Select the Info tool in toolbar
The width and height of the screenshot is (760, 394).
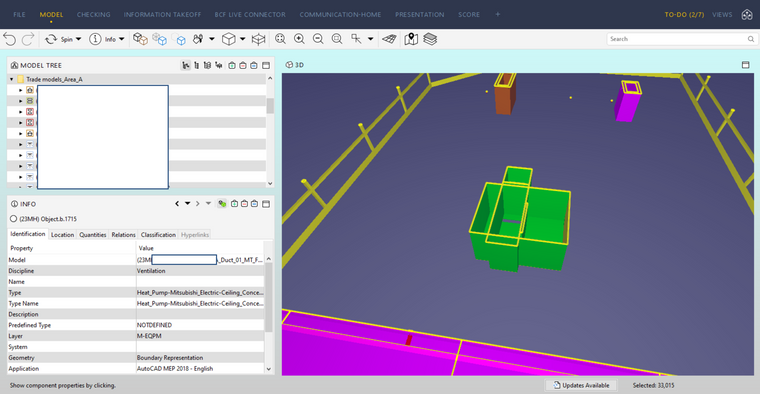[102, 39]
